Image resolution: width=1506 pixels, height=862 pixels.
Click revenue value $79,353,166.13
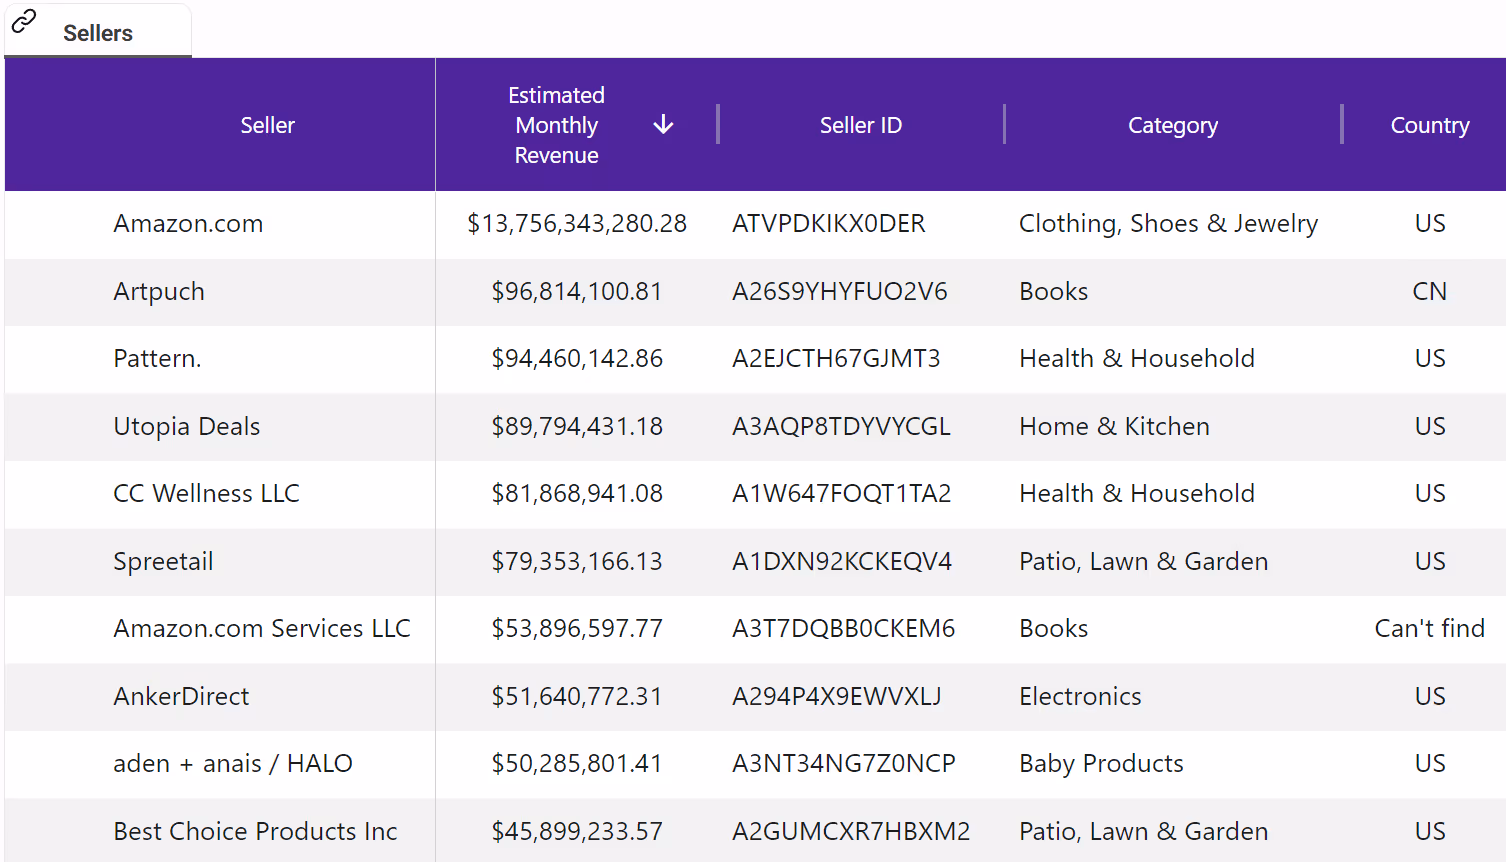click(x=577, y=561)
